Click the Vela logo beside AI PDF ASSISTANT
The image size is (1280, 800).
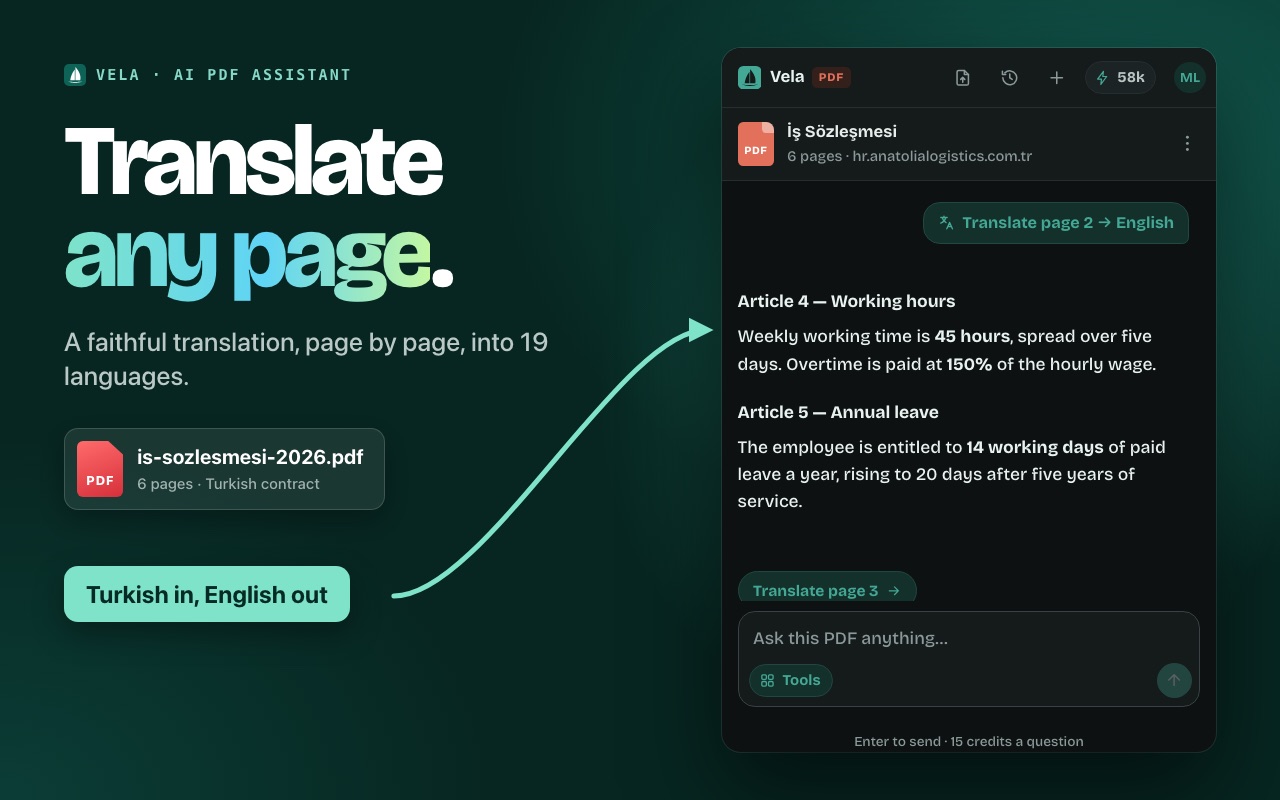coord(75,75)
